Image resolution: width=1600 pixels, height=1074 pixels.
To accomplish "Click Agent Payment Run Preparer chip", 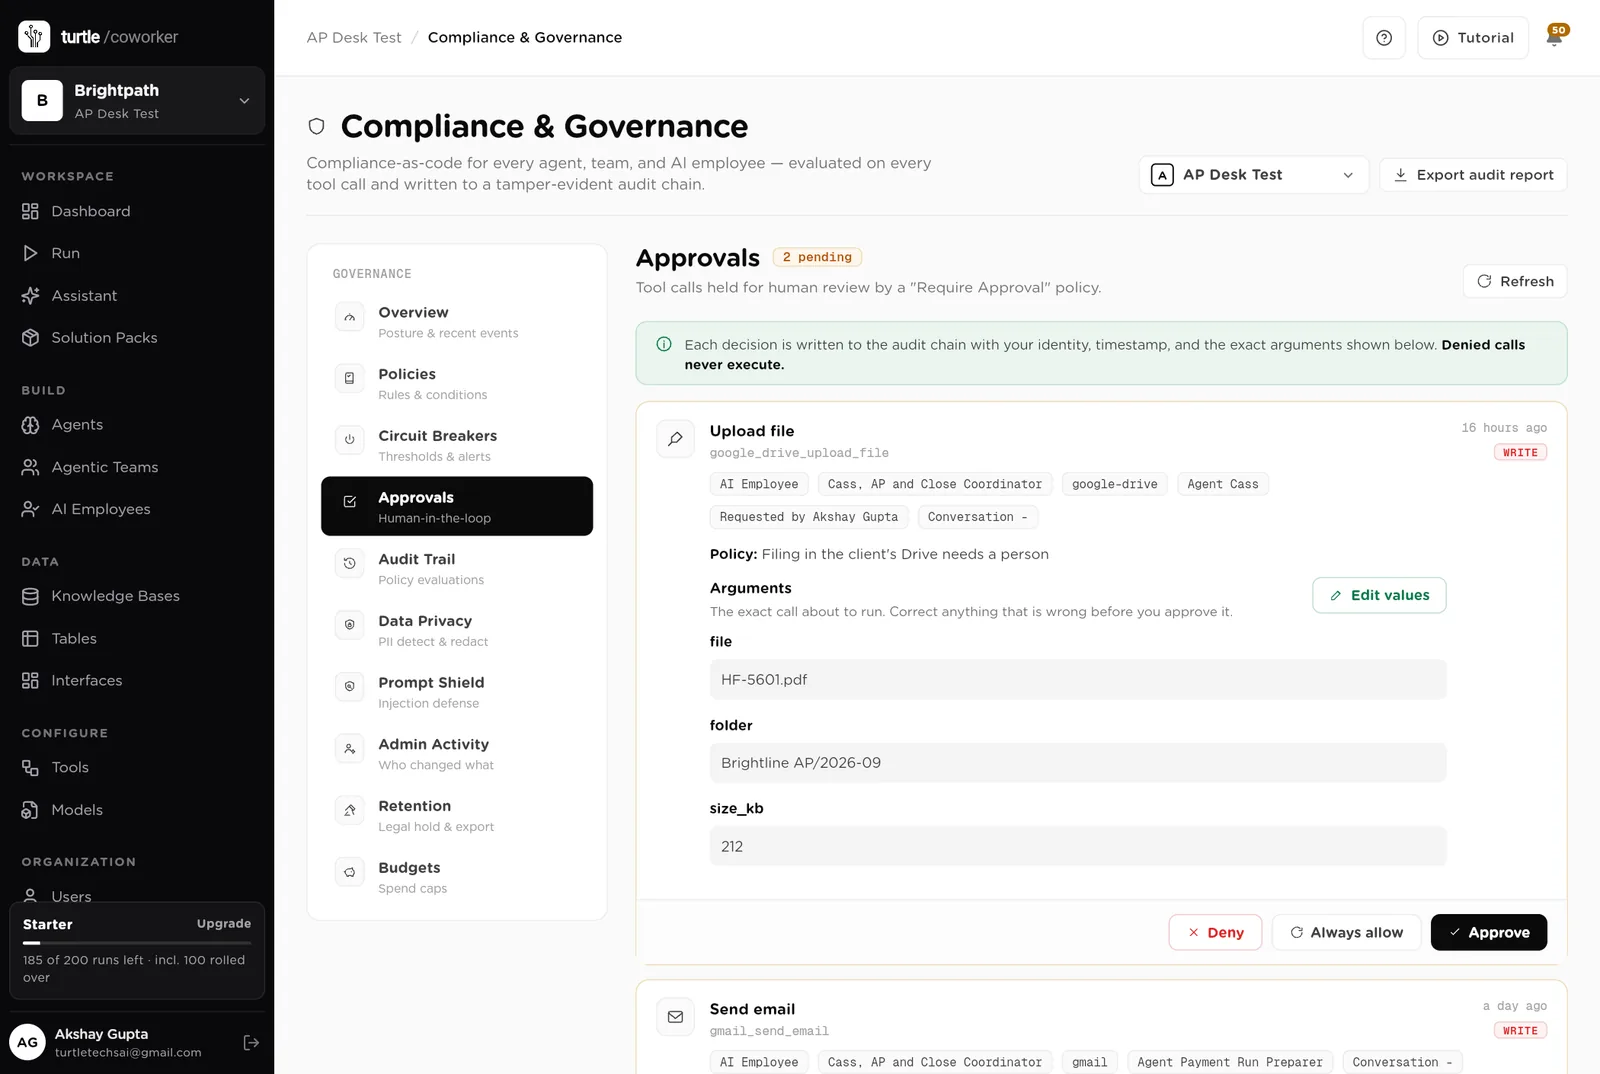I will click(1230, 1062).
